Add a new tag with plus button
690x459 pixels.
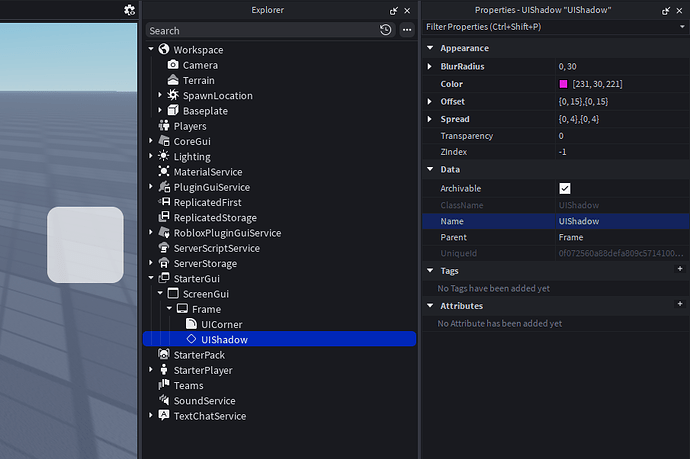(680, 268)
